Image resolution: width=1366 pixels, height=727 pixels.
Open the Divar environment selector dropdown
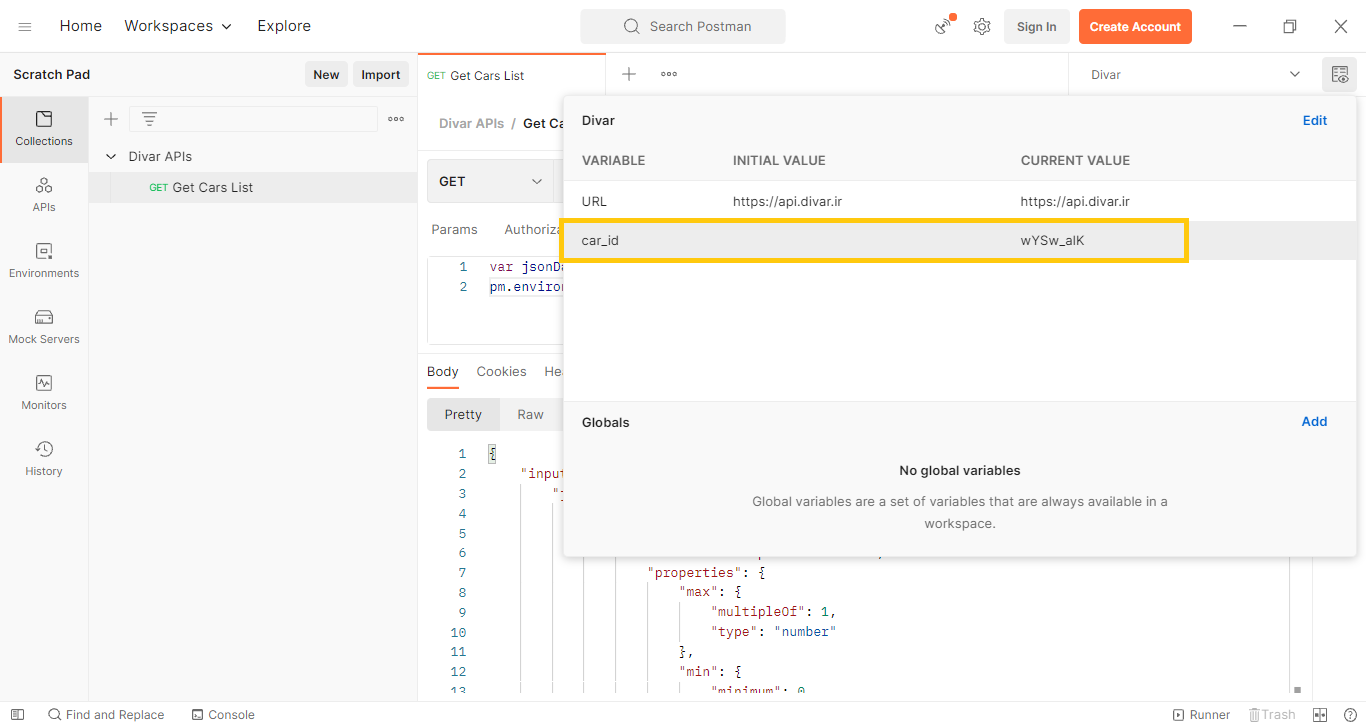coord(1195,75)
